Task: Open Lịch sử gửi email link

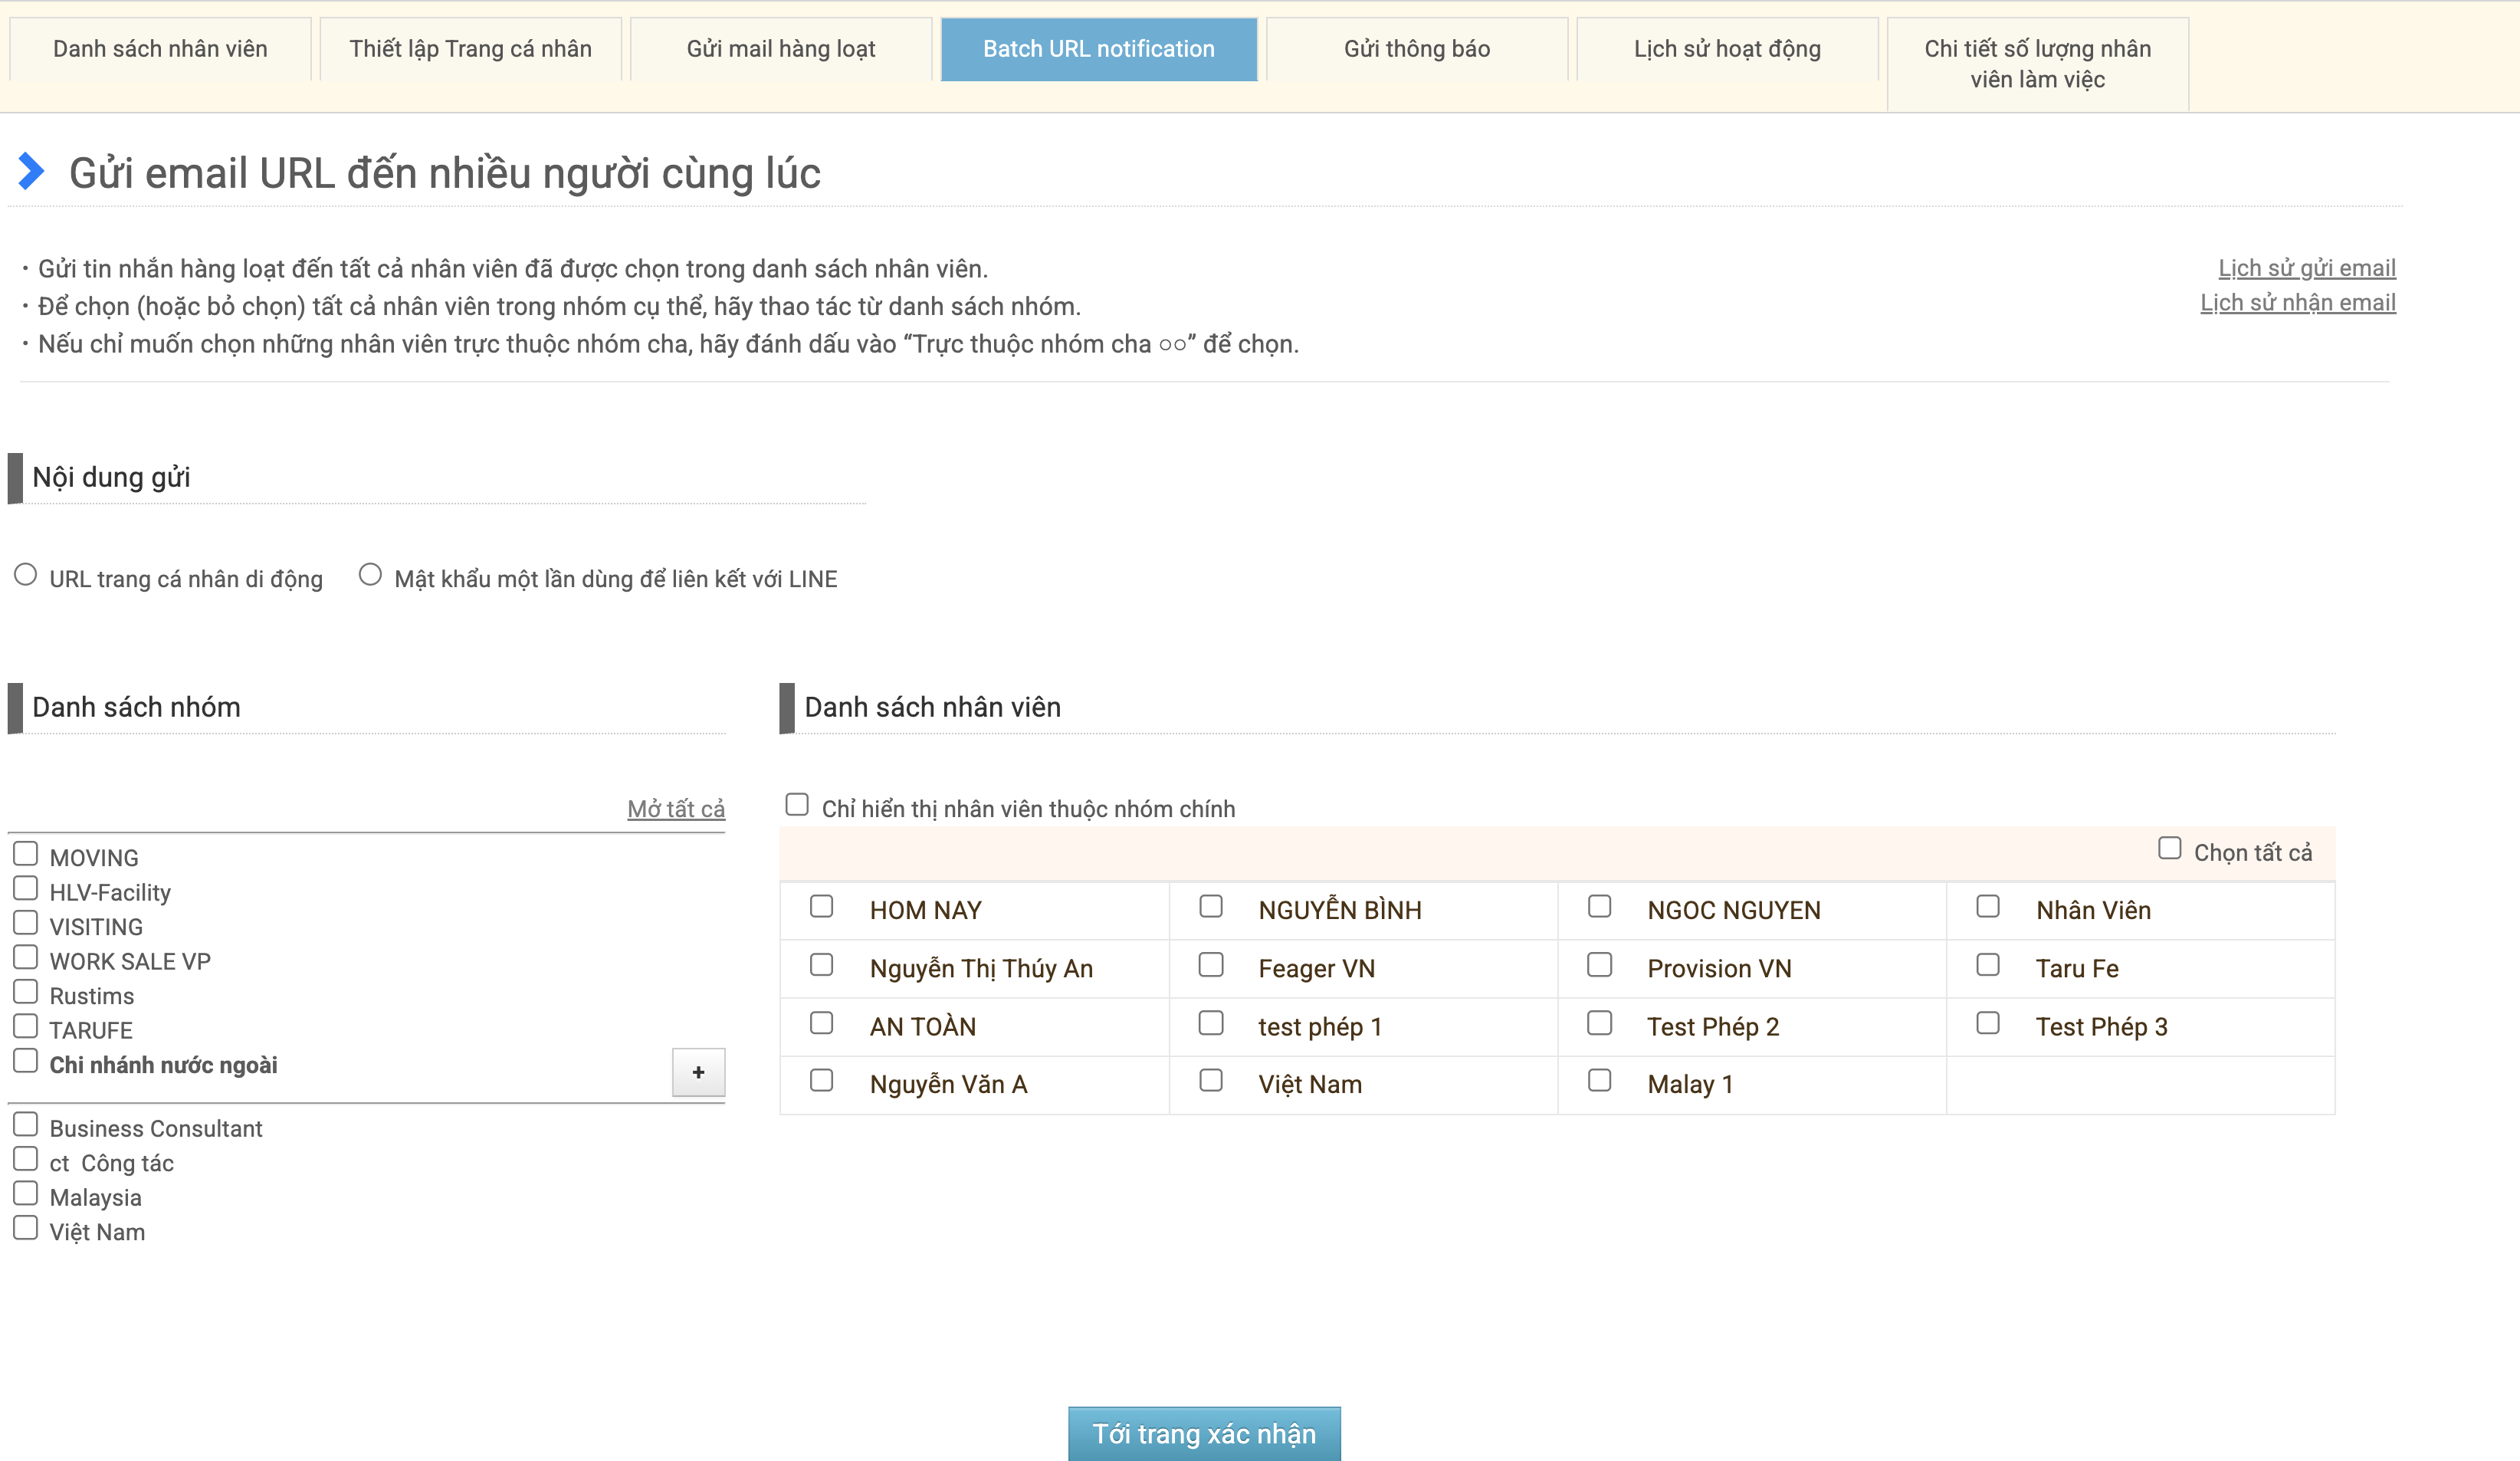Action: pos(2306,268)
